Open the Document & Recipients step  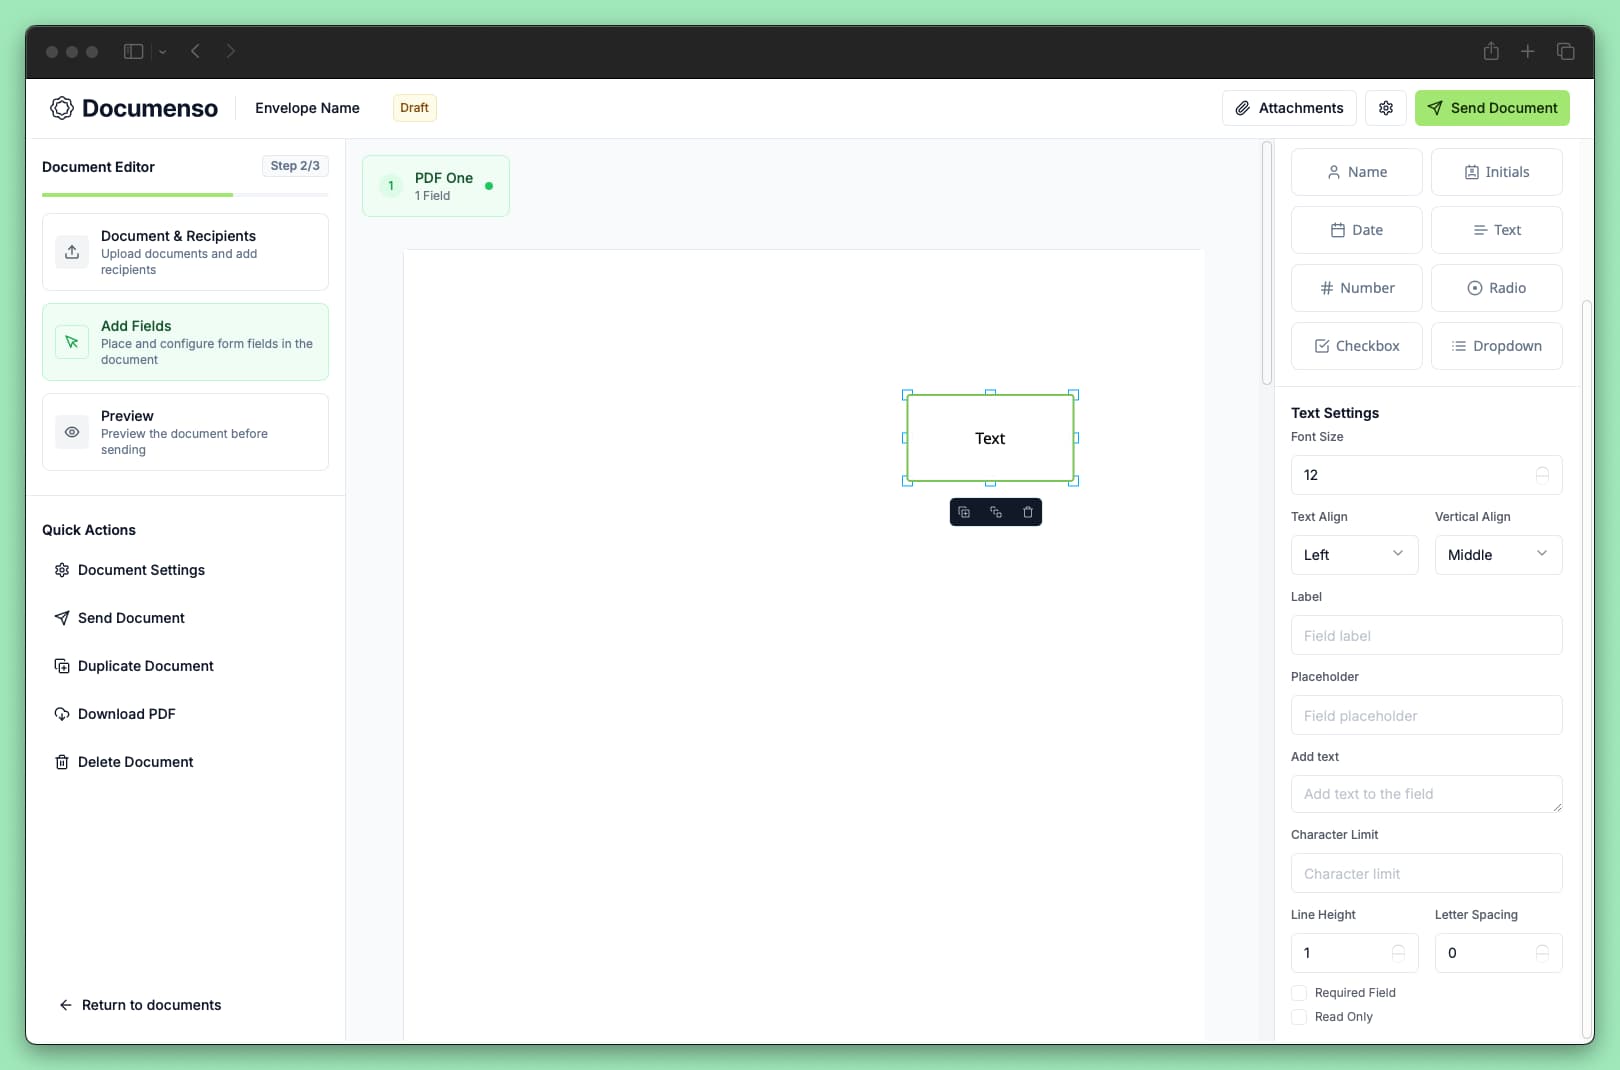tap(185, 251)
